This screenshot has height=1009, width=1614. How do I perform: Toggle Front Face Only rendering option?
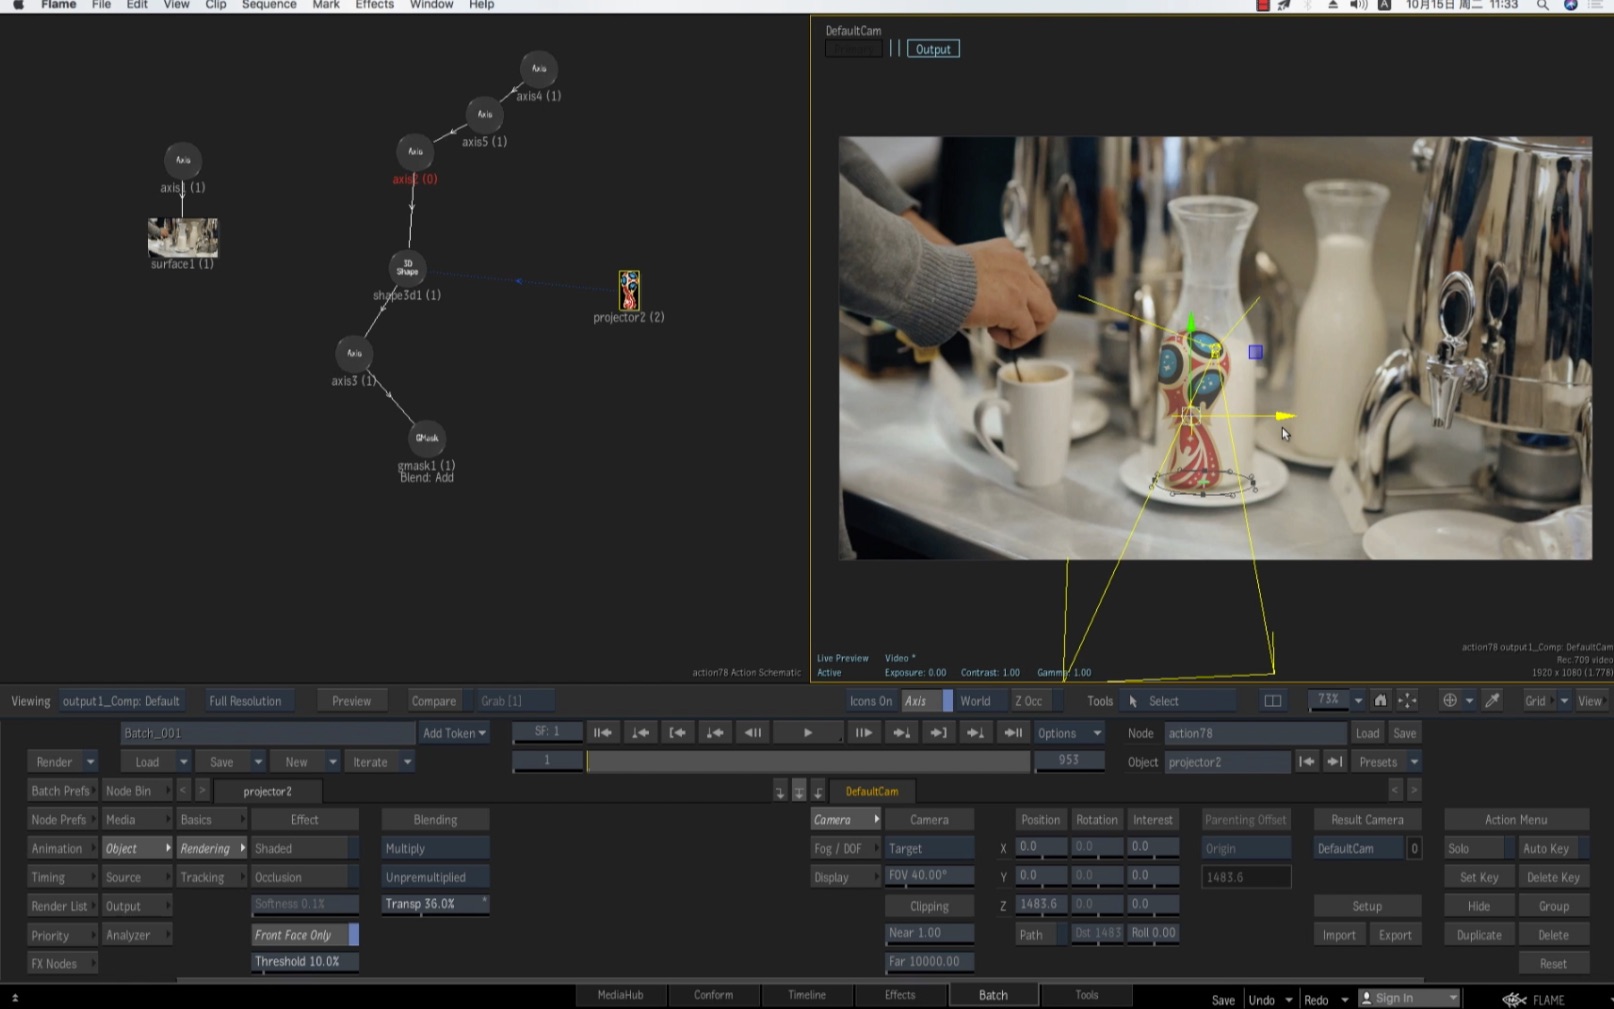pyautogui.click(x=295, y=934)
